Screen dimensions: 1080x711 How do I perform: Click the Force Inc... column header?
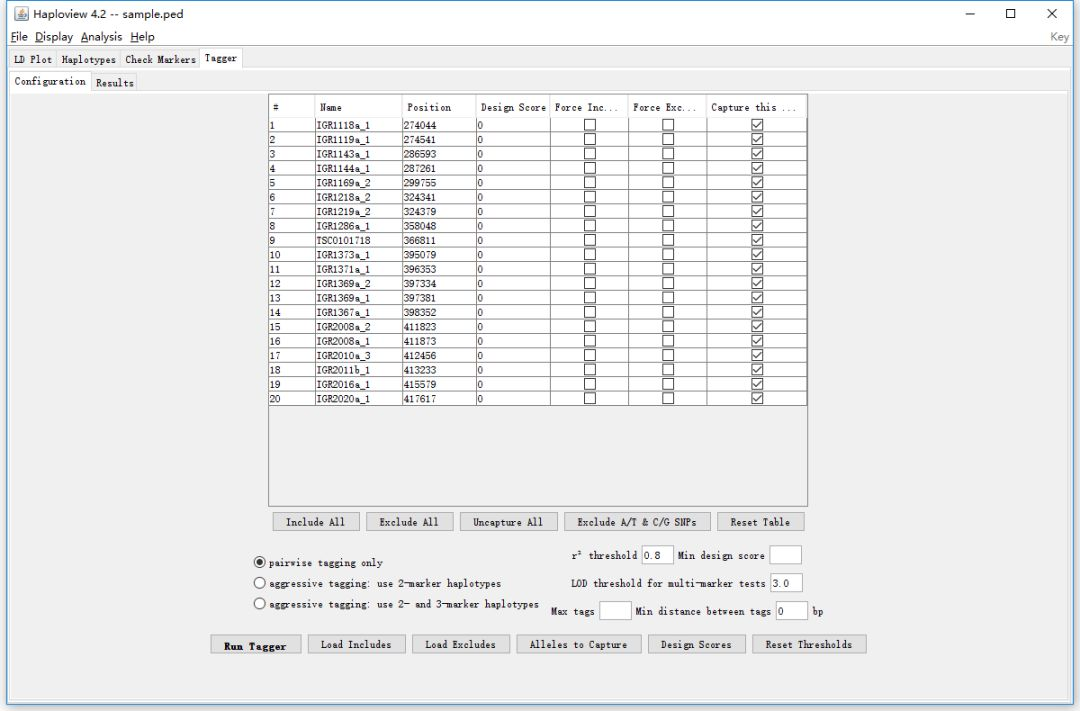click(x=589, y=107)
